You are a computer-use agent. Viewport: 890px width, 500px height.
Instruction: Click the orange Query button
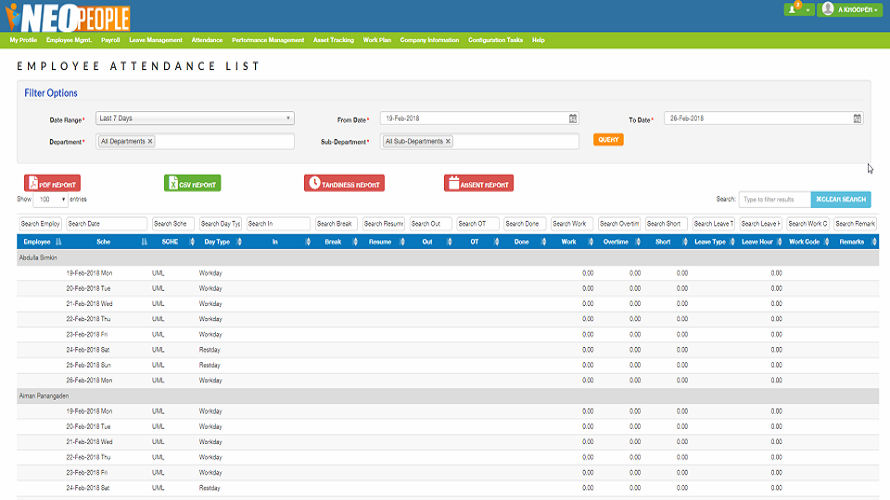pyautogui.click(x=608, y=139)
